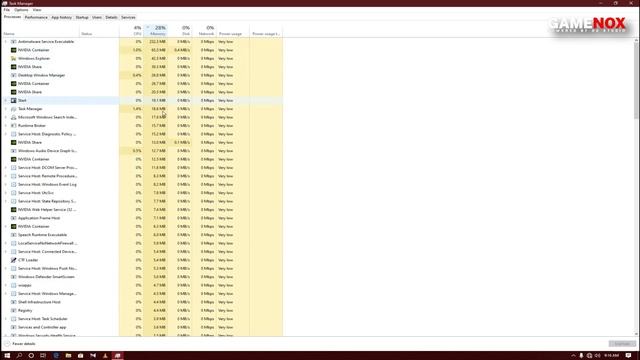640x360 pixels.
Task: Select Service Host: Windows Event Log row
Action: click(x=142, y=184)
